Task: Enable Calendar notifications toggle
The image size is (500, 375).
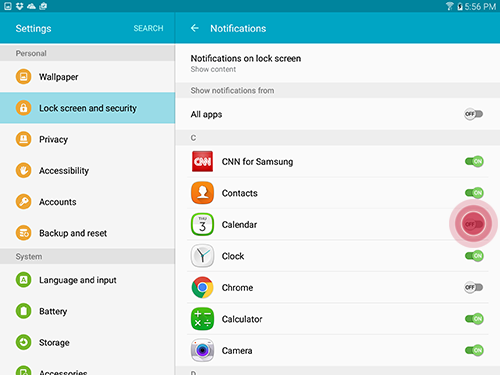Action: pyautogui.click(x=474, y=224)
